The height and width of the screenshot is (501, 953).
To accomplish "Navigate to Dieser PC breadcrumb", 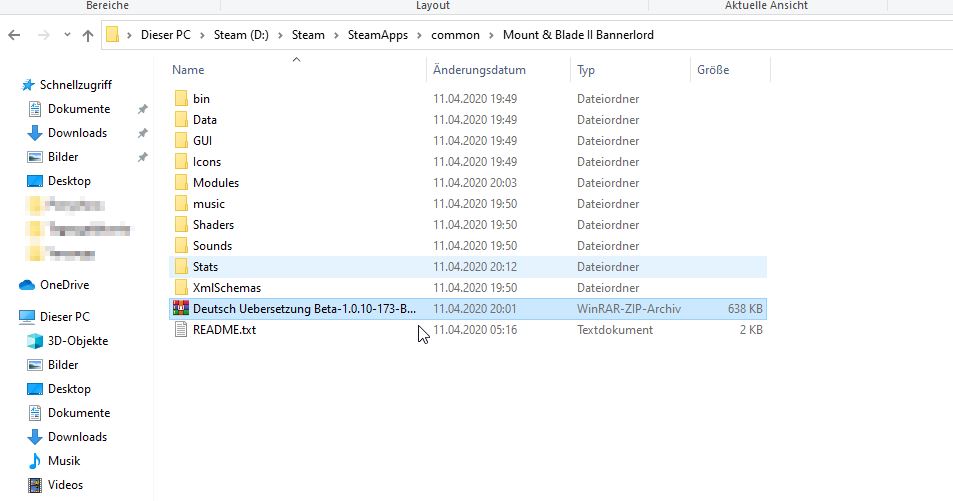I will (x=166, y=35).
